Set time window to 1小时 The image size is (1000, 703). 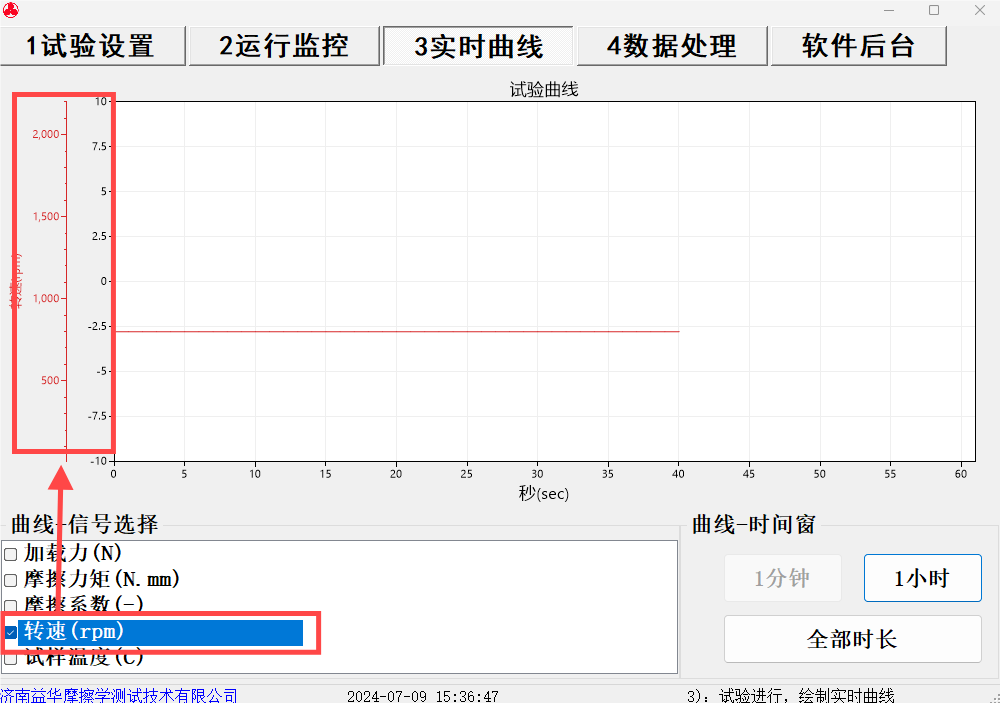922,578
